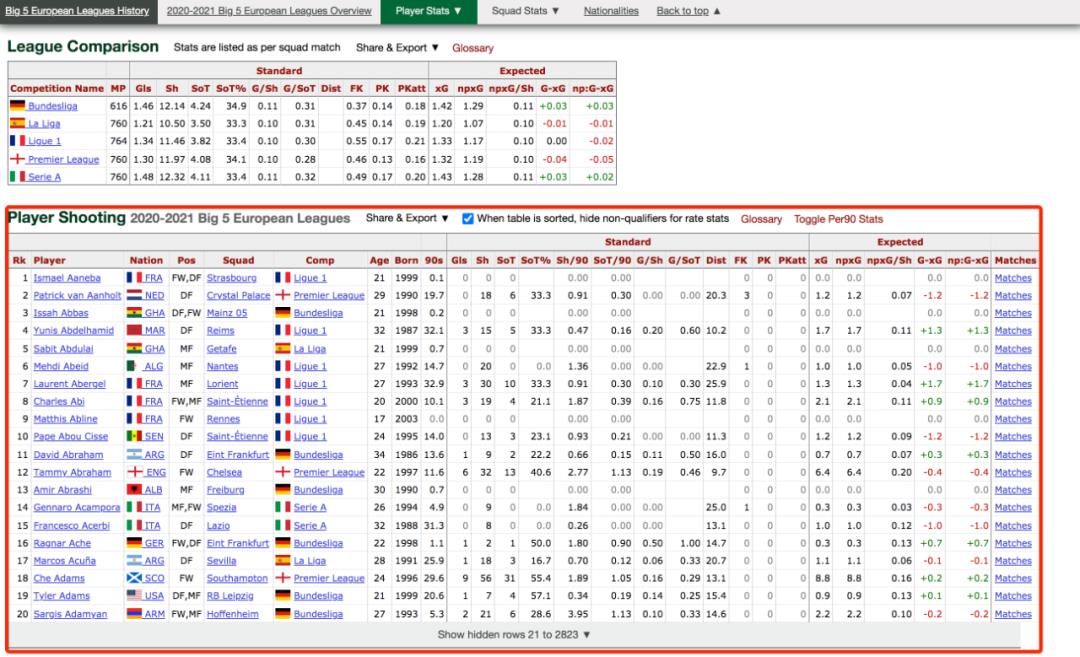Toggle the hide non-qualifiers for rate stats checkbox
1080x657 pixels.
coord(468,218)
